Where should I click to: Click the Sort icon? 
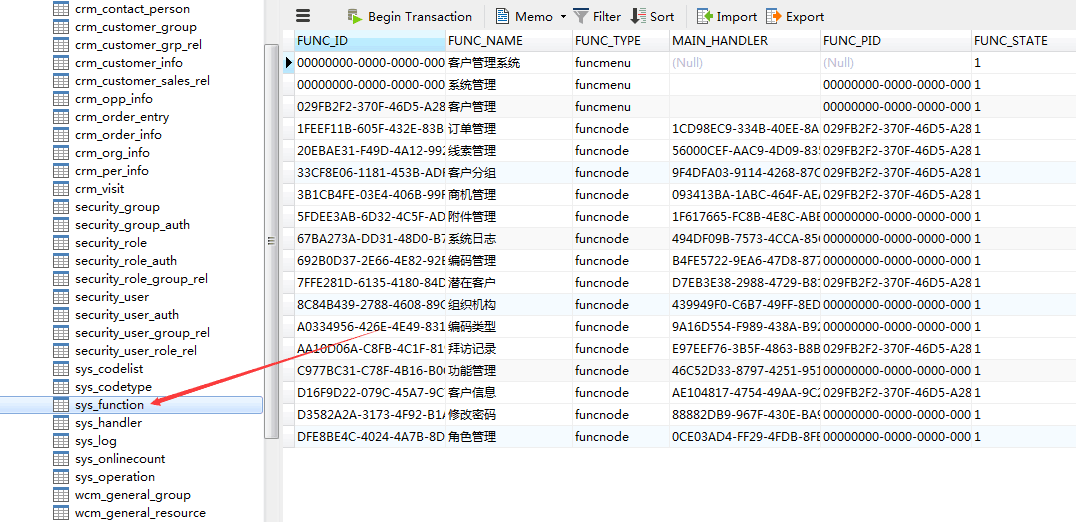point(638,16)
